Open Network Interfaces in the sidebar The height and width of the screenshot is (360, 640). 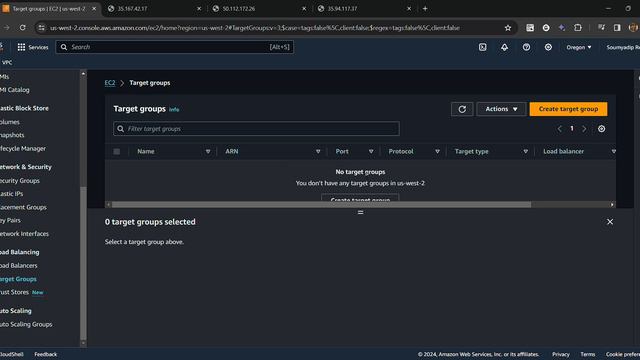24,234
